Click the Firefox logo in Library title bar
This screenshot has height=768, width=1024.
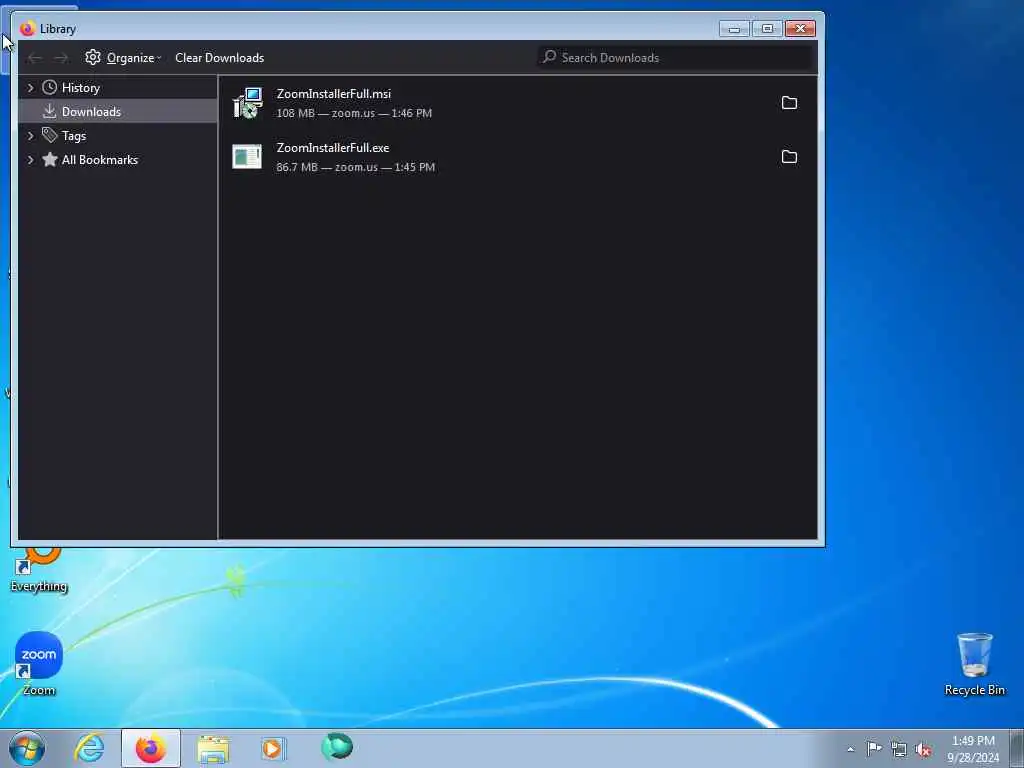(27, 29)
